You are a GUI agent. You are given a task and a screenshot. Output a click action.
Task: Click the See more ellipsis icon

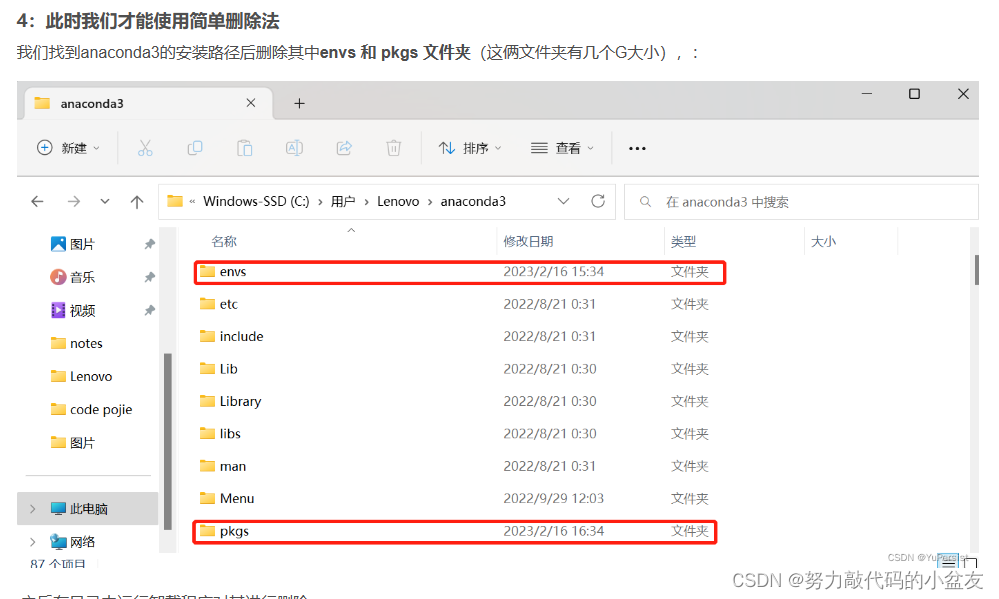pos(637,147)
